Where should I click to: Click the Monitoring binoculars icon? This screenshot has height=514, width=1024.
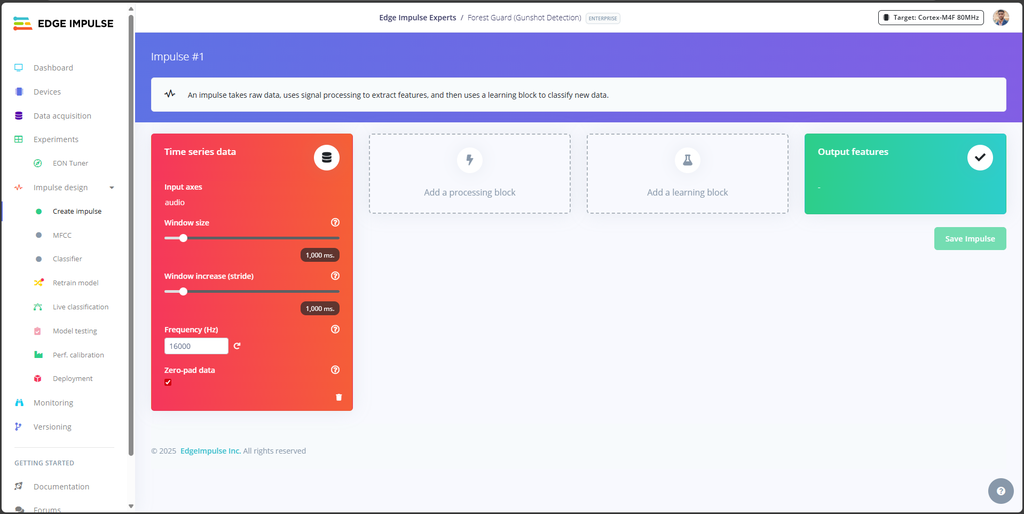pyautogui.click(x=19, y=403)
